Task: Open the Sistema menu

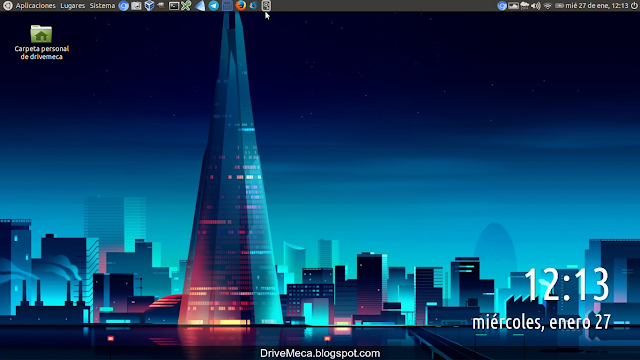Action: click(102, 6)
